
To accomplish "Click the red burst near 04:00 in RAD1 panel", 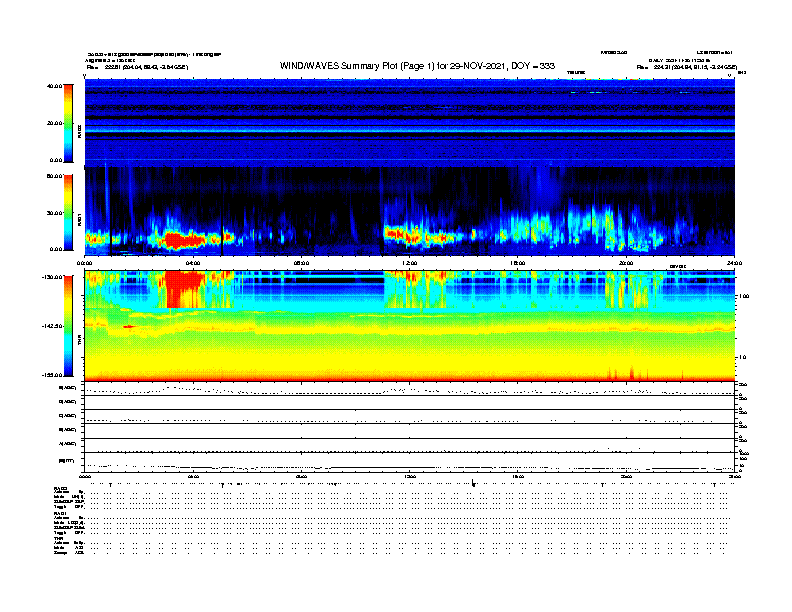I will pos(183,240).
